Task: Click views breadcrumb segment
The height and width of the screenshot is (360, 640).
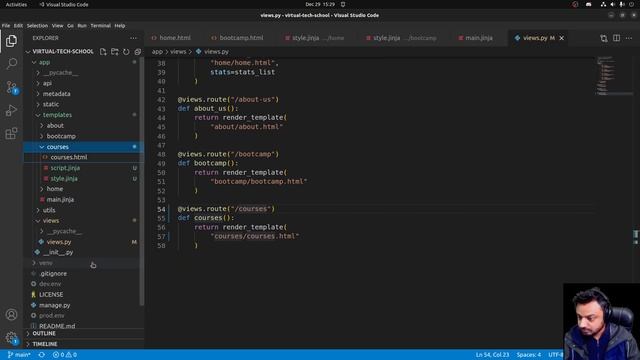Action: pyautogui.click(x=178, y=52)
